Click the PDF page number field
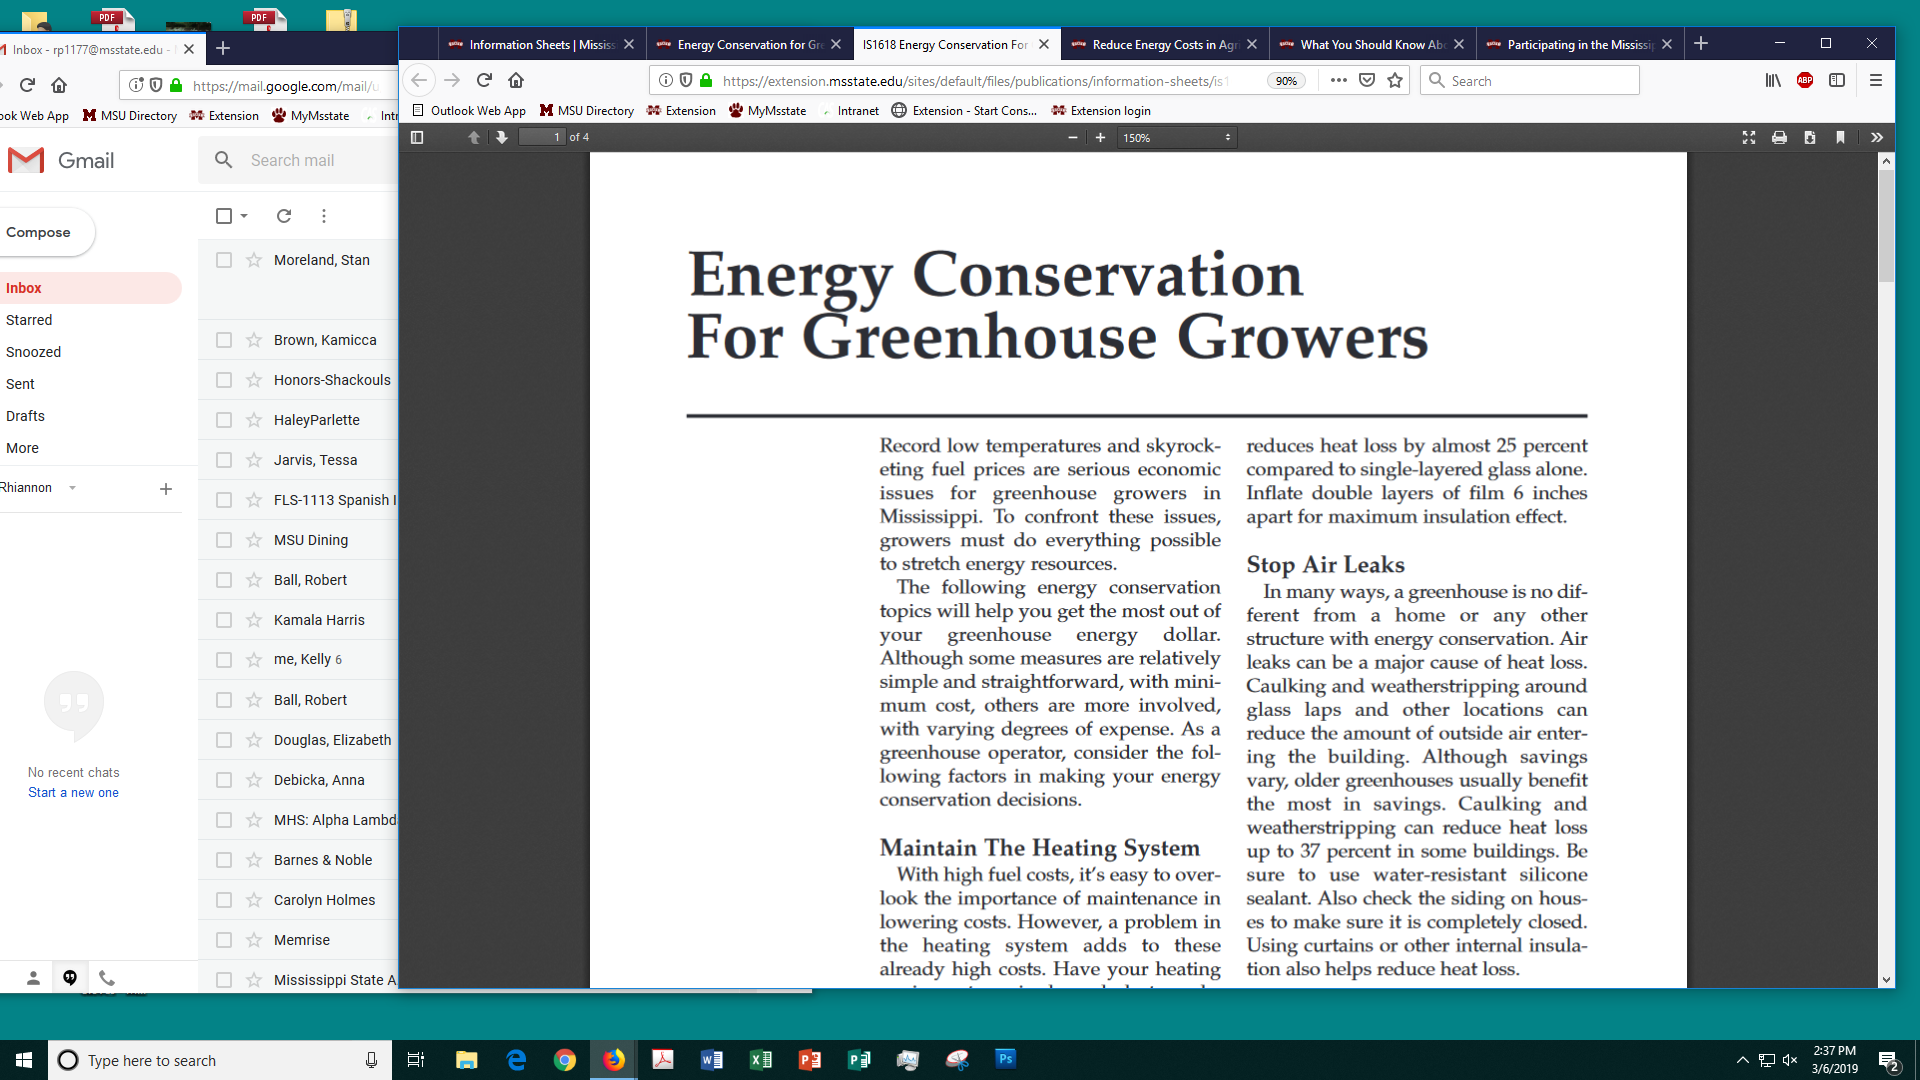Viewport: 1920px width, 1080px height. coord(542,137)
